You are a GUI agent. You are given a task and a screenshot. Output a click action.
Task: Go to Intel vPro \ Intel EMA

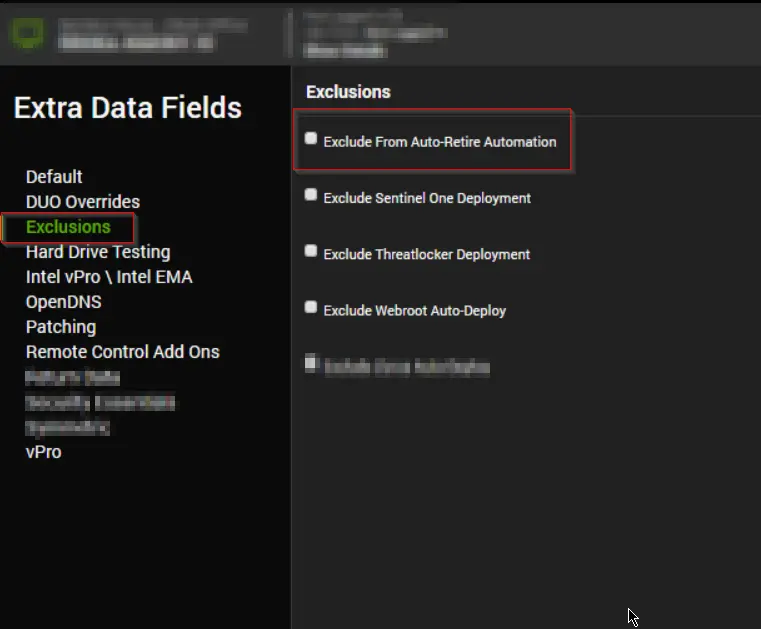(x=109, y=277)
